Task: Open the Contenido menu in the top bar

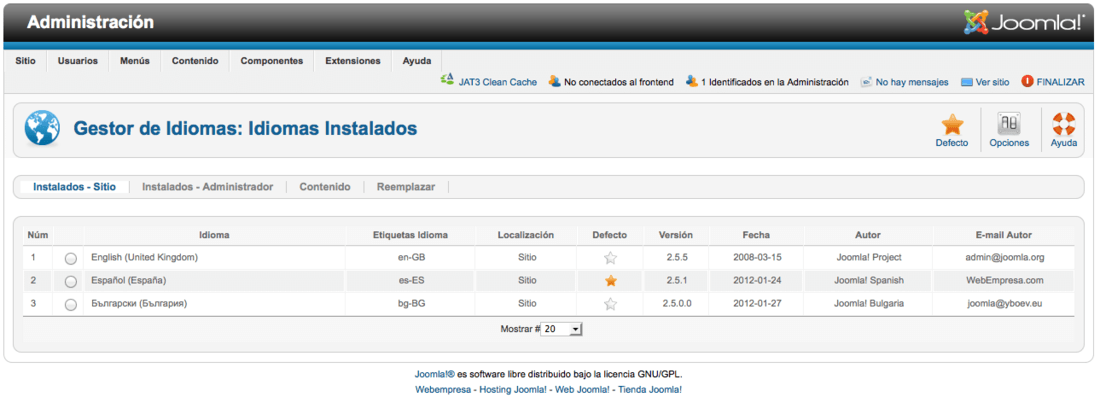Action: (x=195, y=61)
